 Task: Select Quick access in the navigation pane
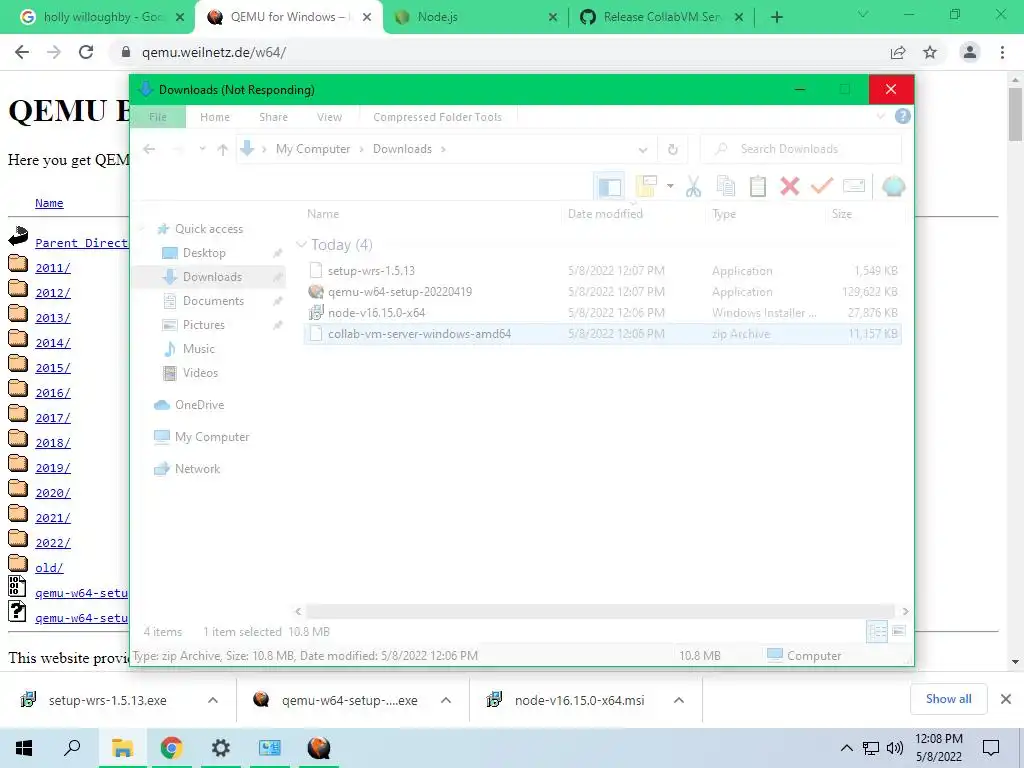(209, 229)
